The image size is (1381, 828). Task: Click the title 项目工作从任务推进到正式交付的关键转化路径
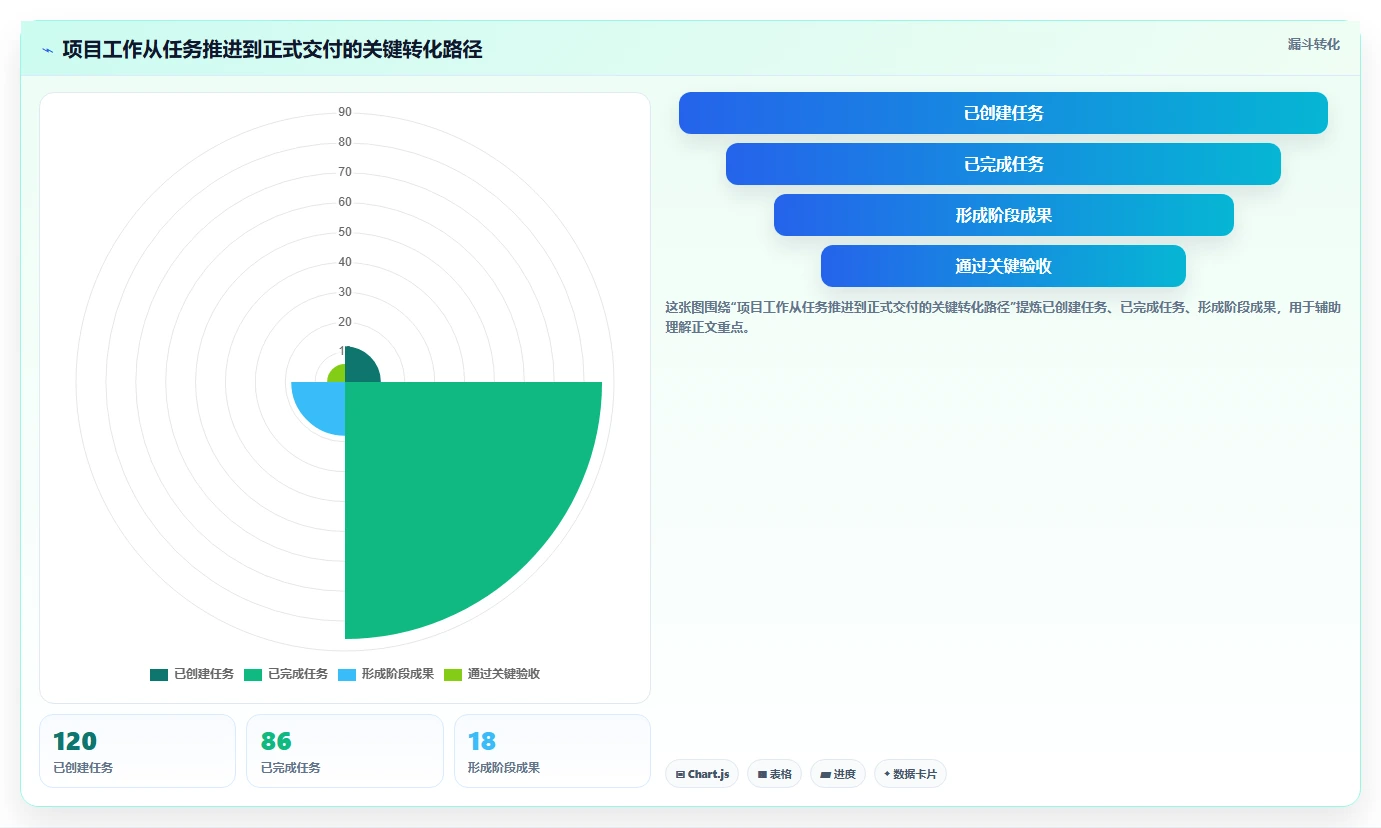pyautogui.click(x=272, y=50)
